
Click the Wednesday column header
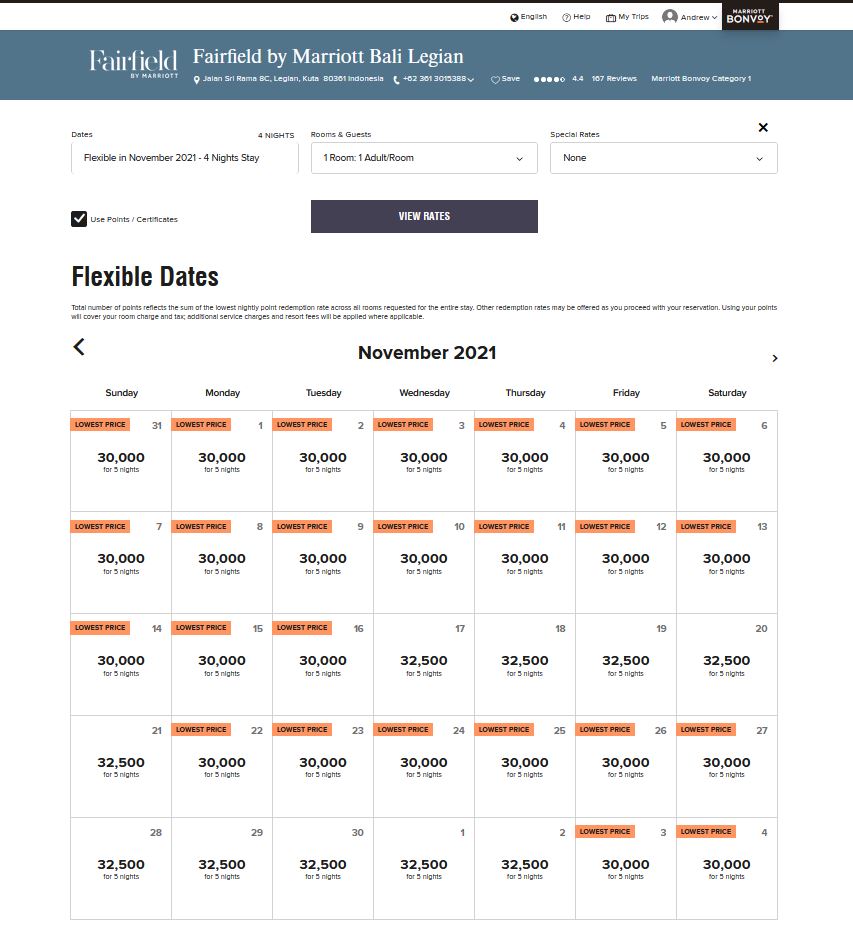click(424, 393)
